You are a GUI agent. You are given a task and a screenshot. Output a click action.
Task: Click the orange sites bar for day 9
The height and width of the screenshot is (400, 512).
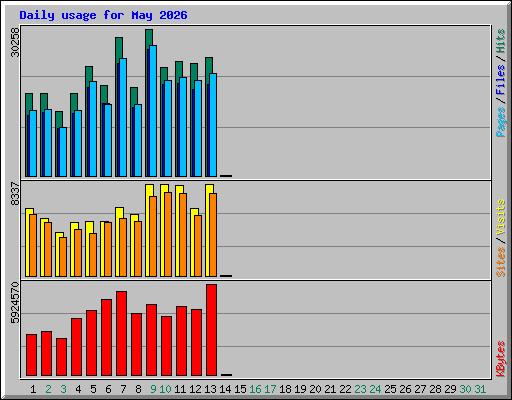tap(153, 237)
